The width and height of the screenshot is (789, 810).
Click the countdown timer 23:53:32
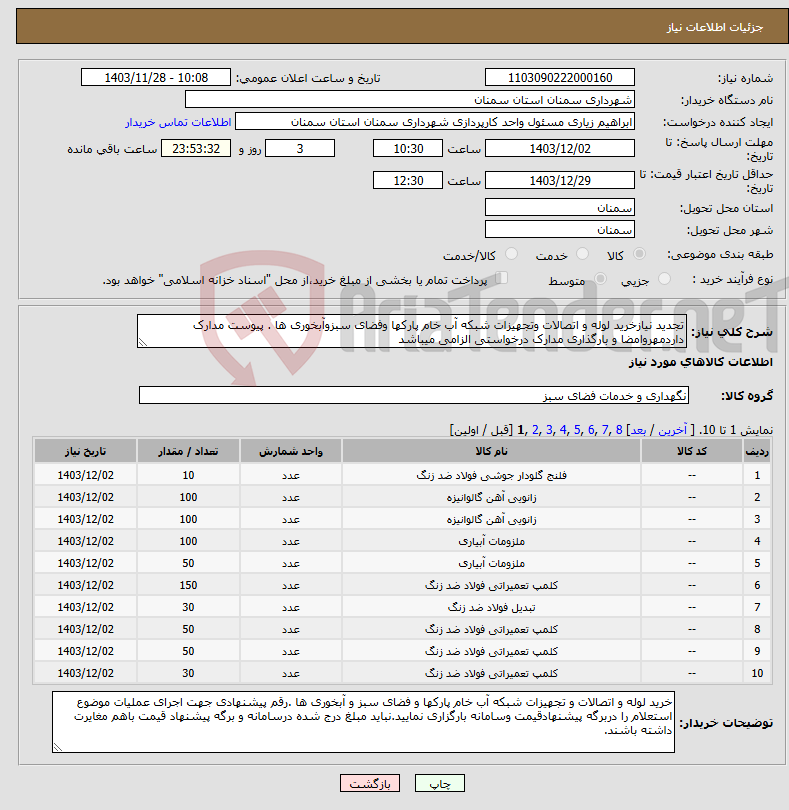click(196, 148)
